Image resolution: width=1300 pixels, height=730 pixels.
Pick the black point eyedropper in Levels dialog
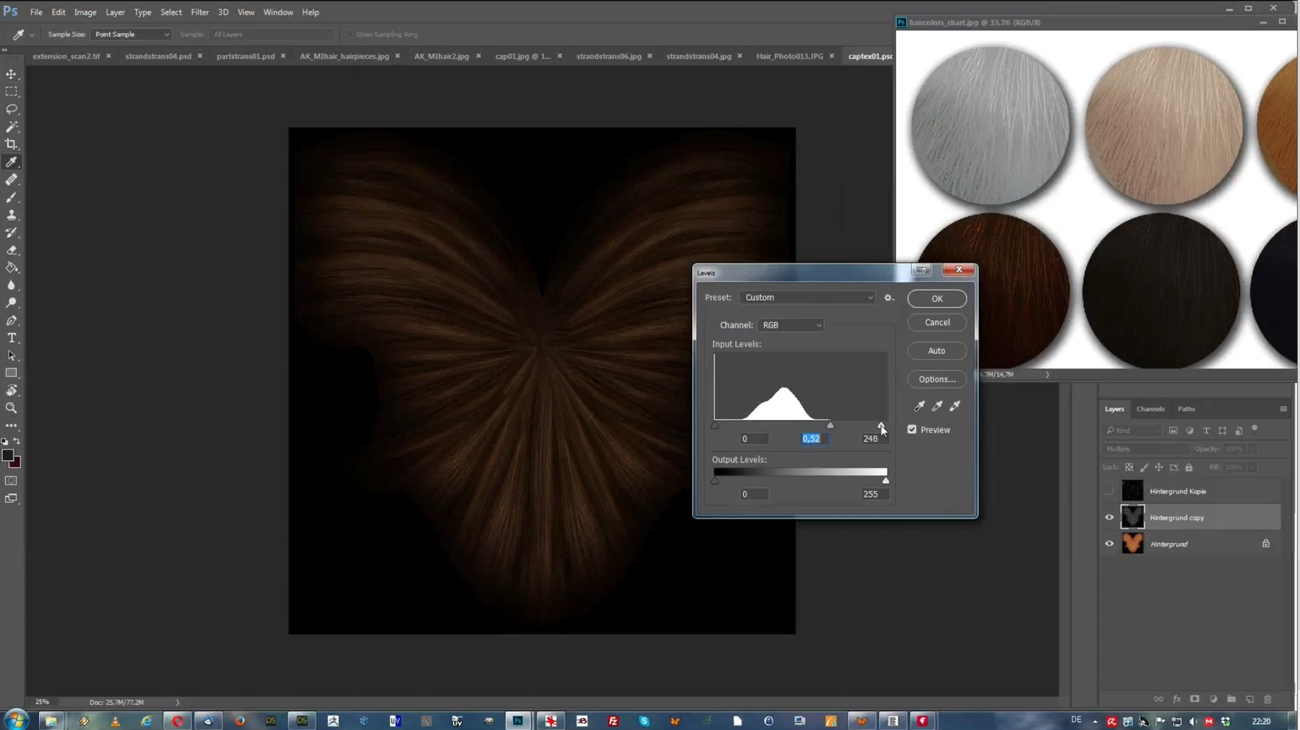pyautogui.click(x=919, y=405)
